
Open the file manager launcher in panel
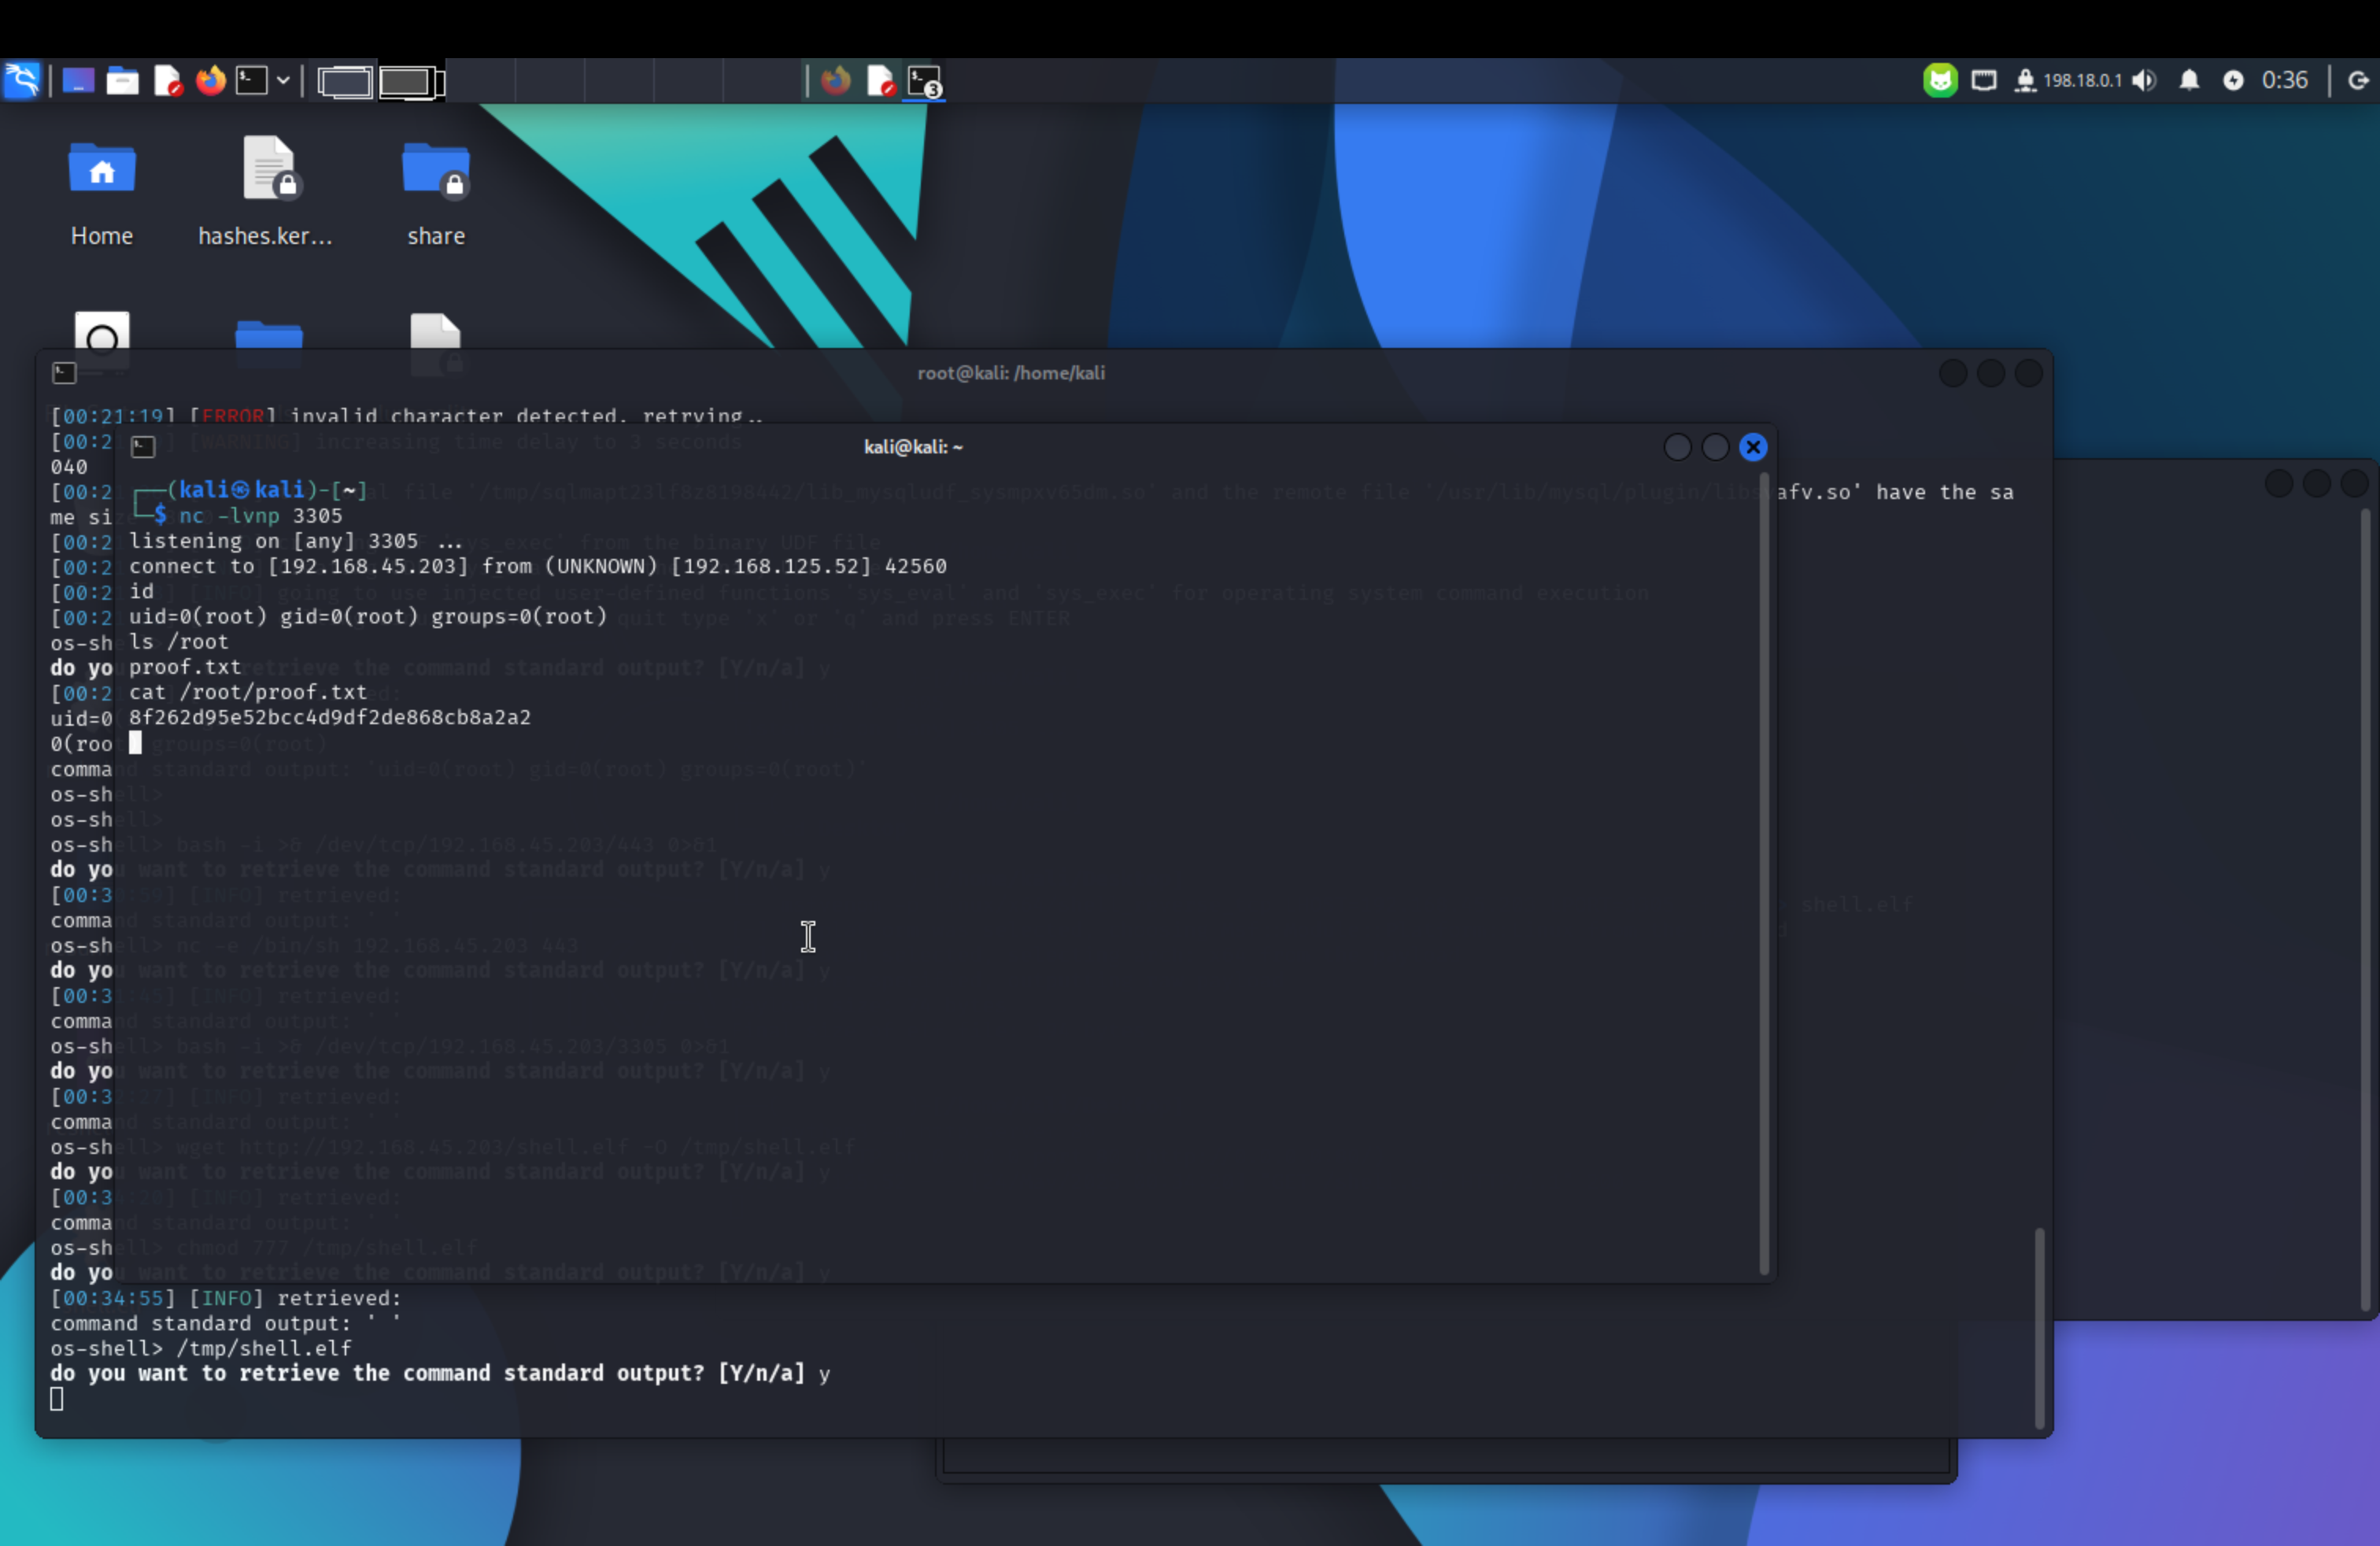[x=122, y=80]
